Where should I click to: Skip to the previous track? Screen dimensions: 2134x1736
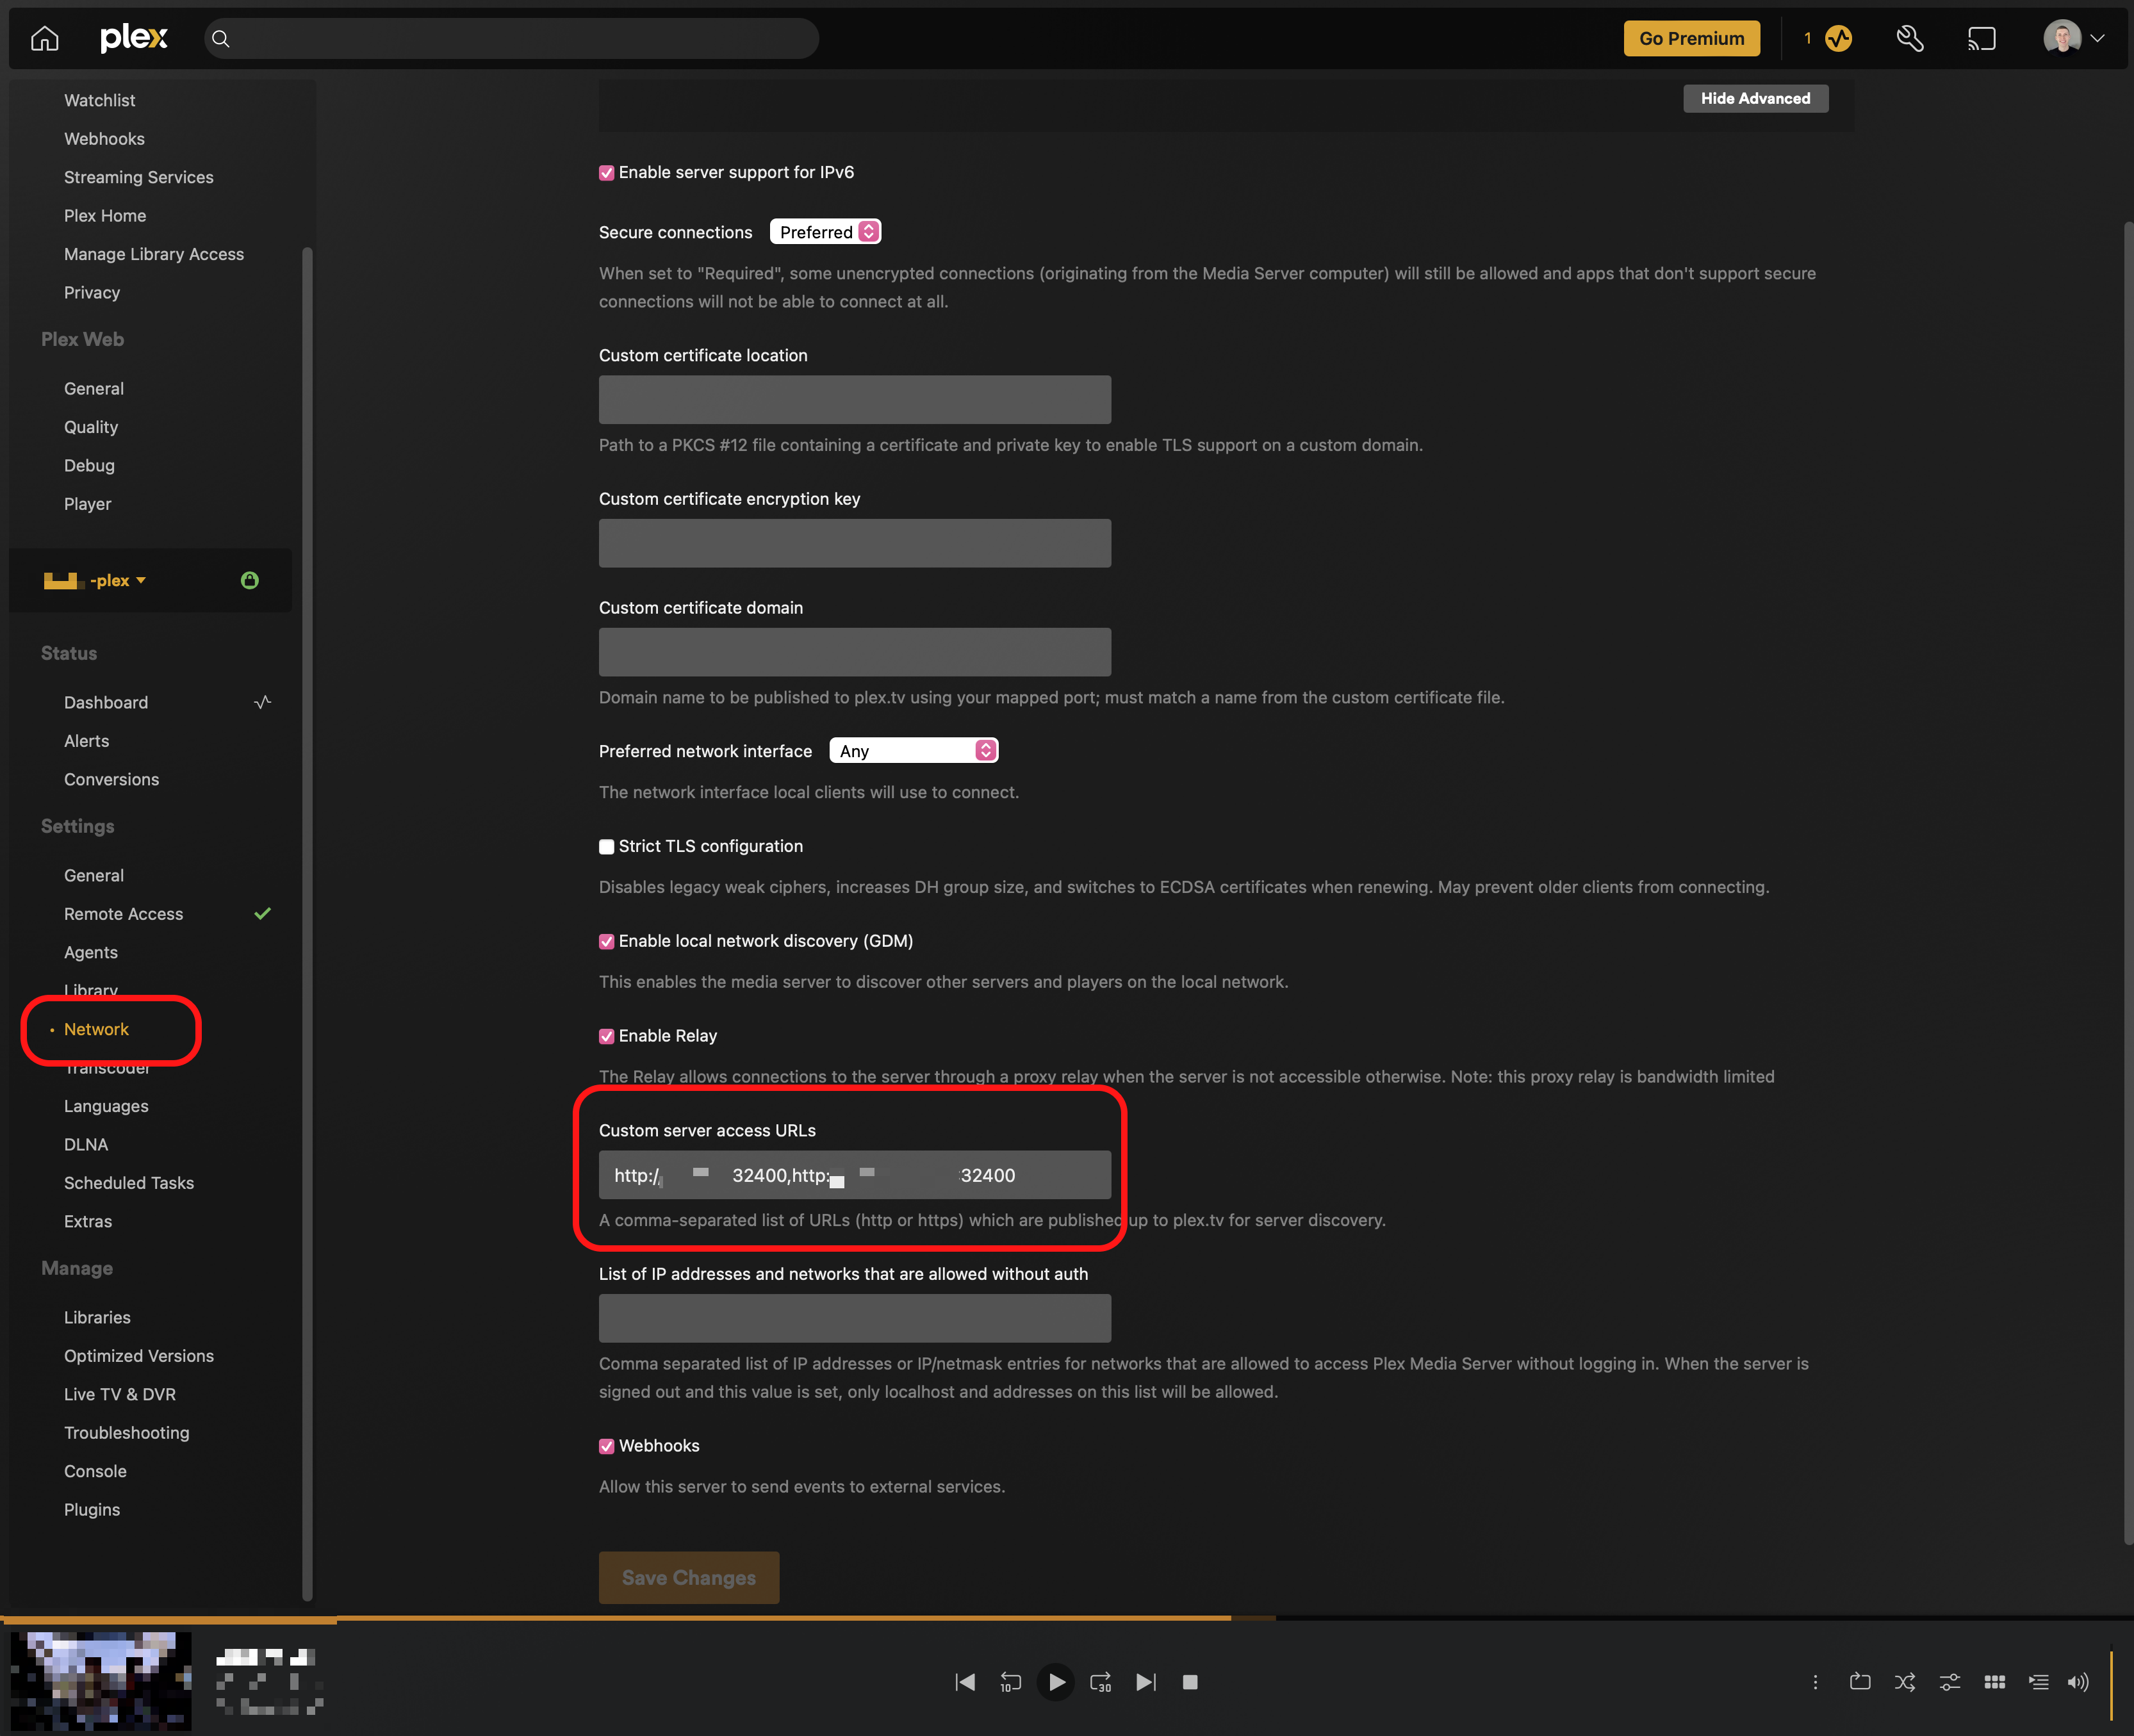965,1682
